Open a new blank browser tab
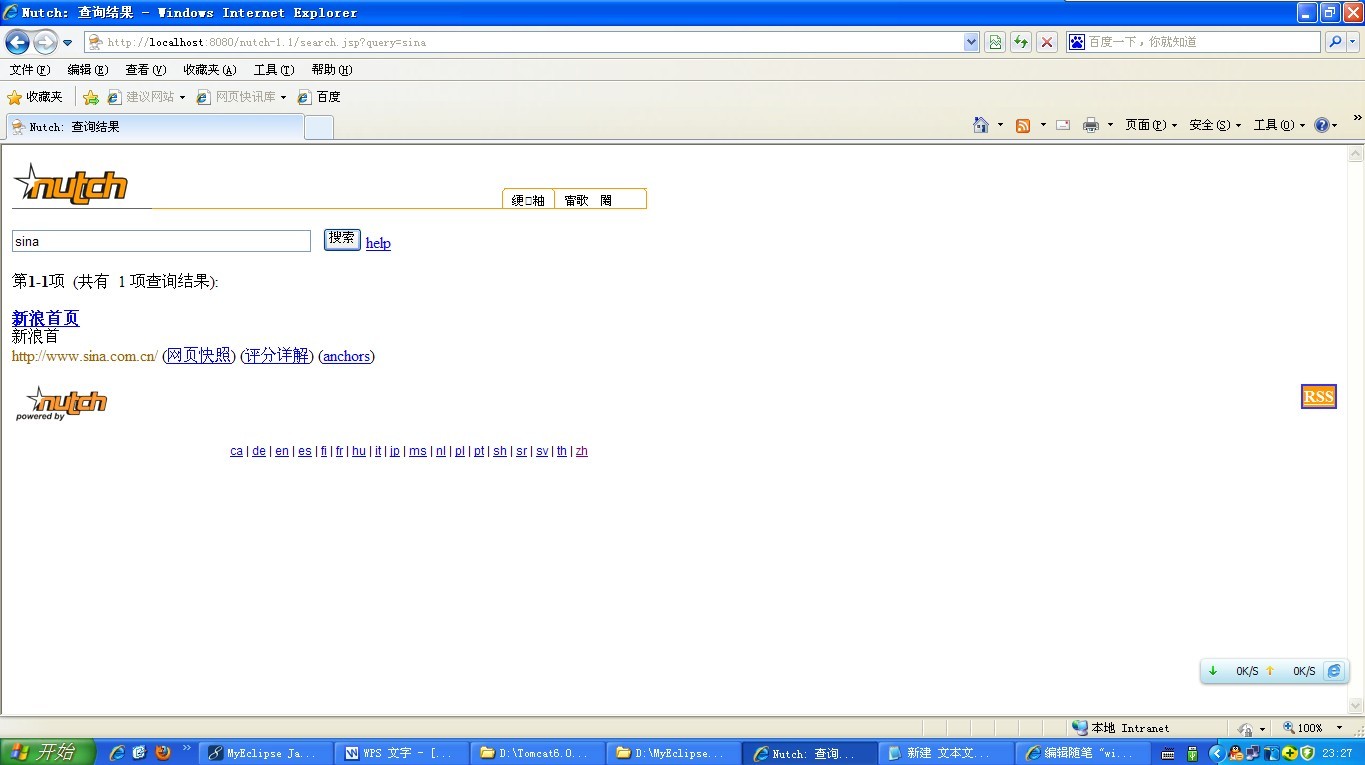This screenshot has width=1365, height=765. pyautogui.click(x=319, y=128)
